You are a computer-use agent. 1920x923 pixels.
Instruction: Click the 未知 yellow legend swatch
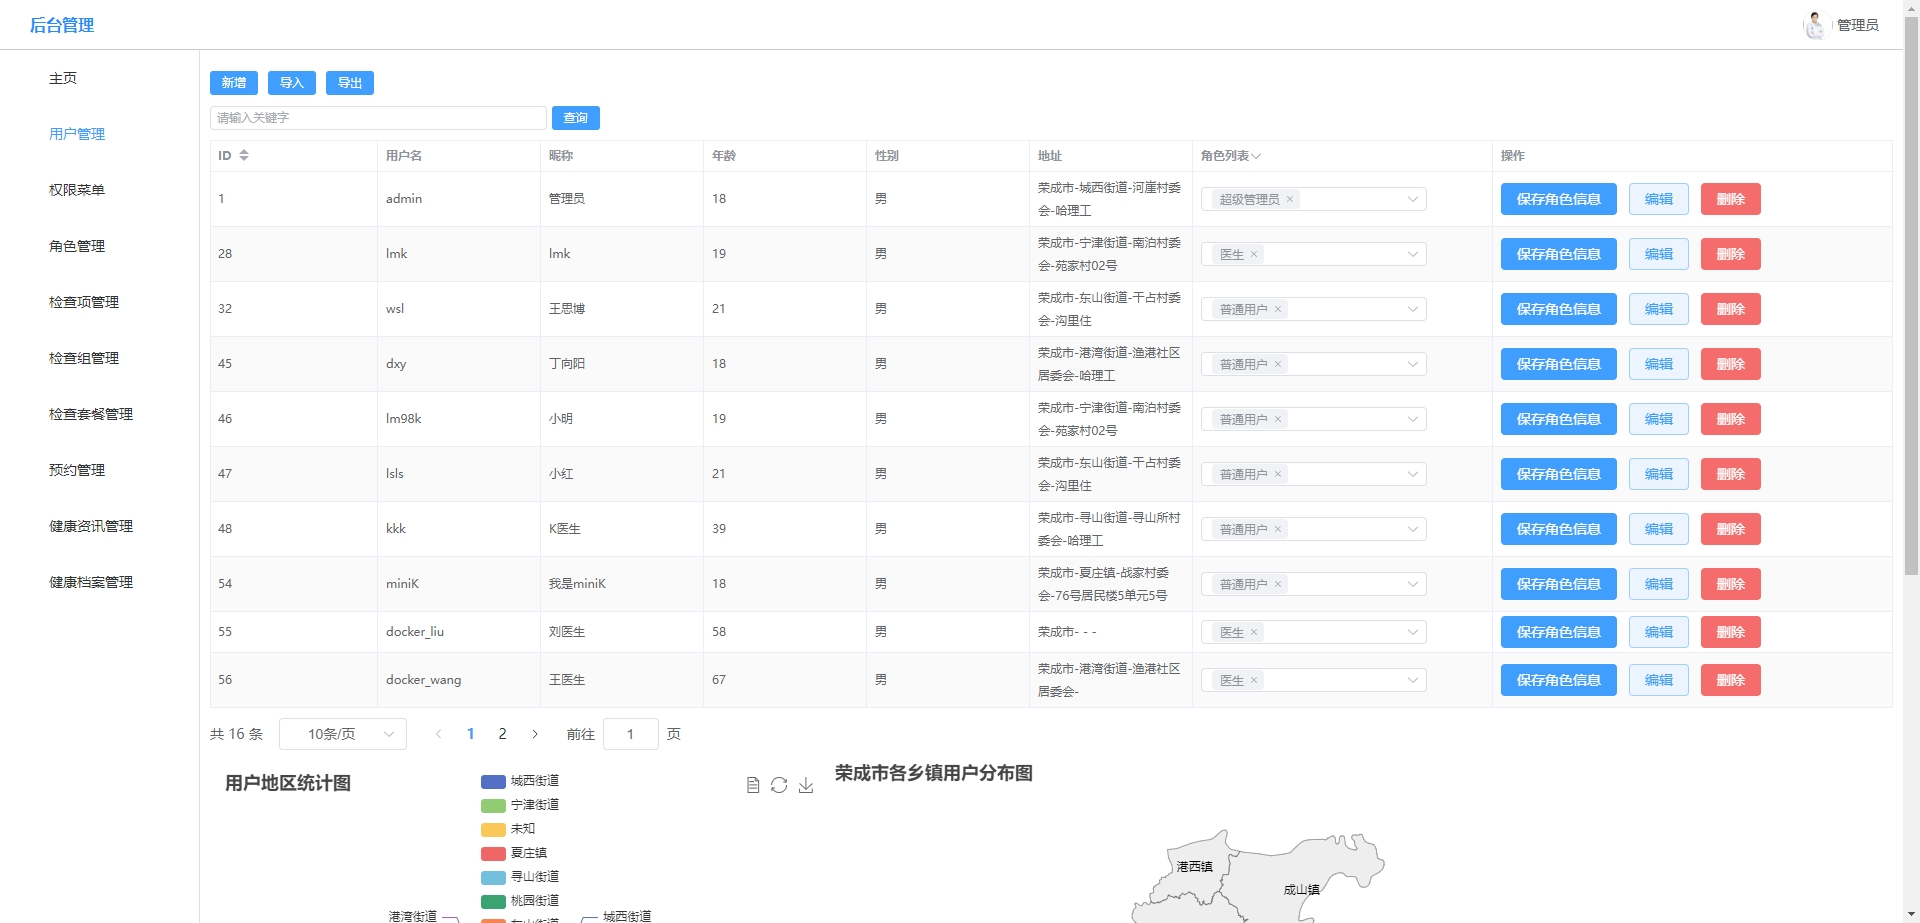click(x=493, y=829)
